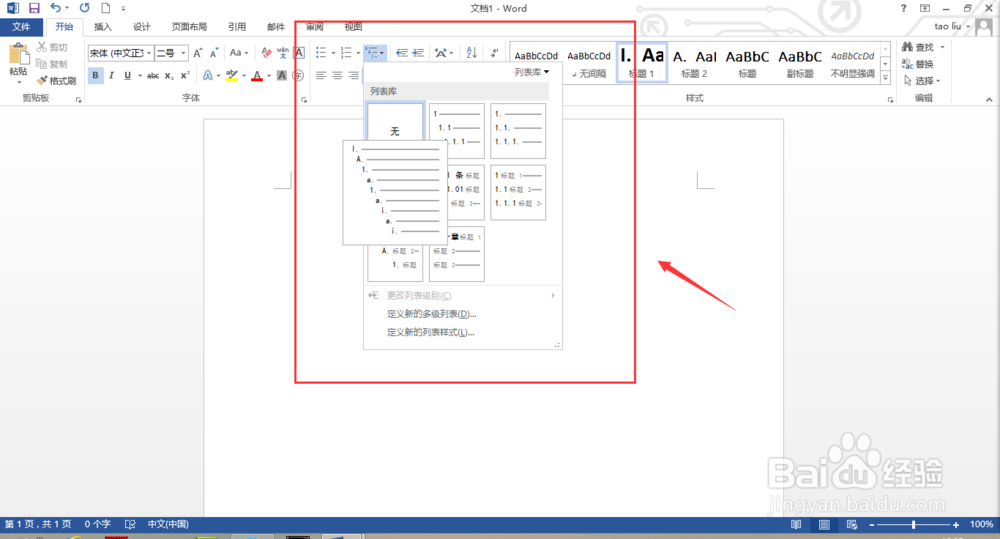Increase font size with the grow font icon
The height and width of the screenshot is (539, 1000).
(198, 53)
